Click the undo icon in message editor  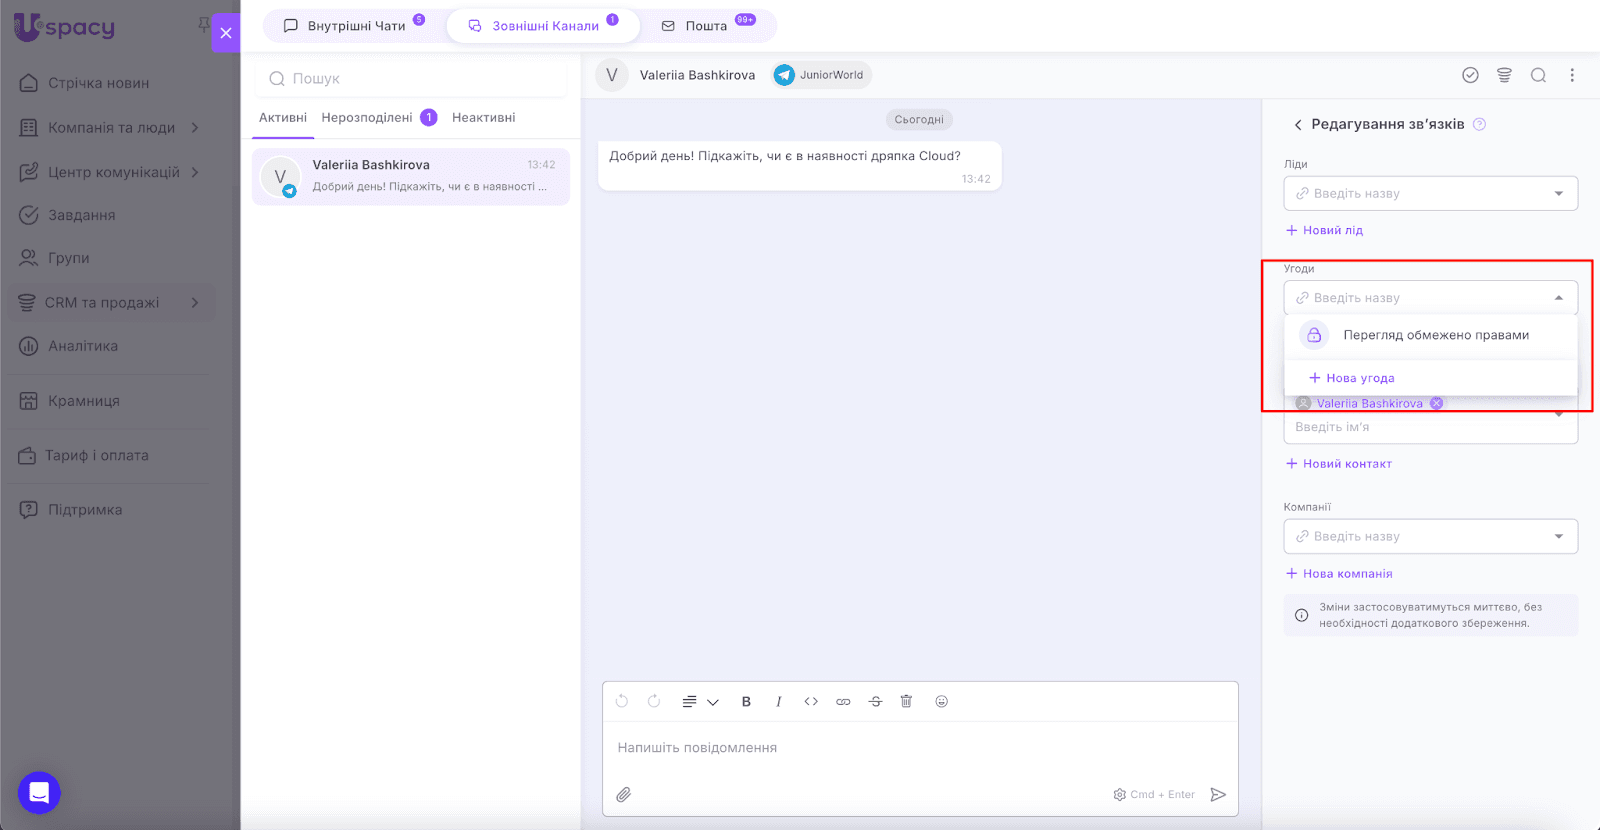(x=622, y=701)
